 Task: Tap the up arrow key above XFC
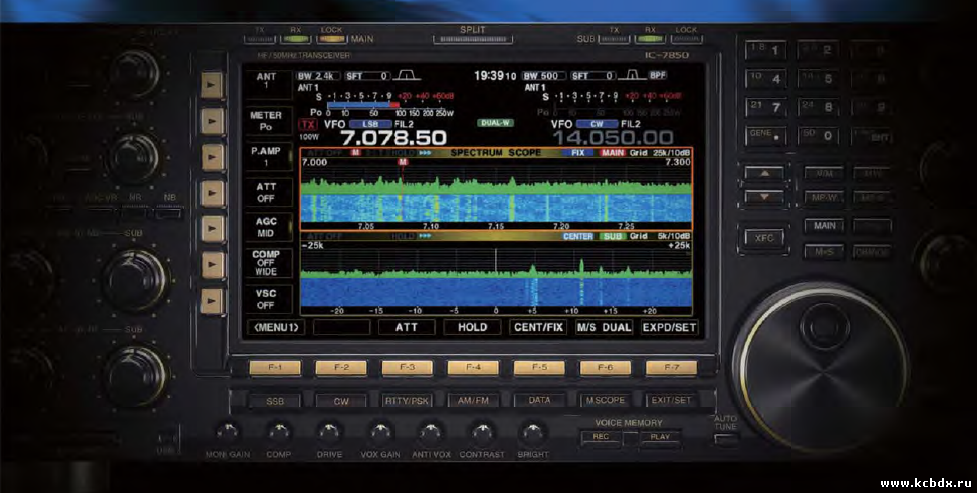764,173
